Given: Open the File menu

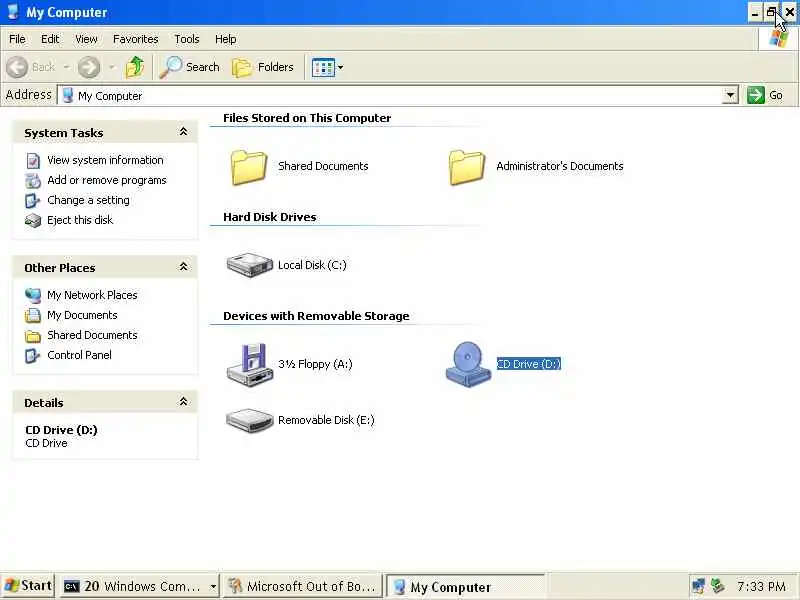Looking at the screenshot, I should point(17,39).
